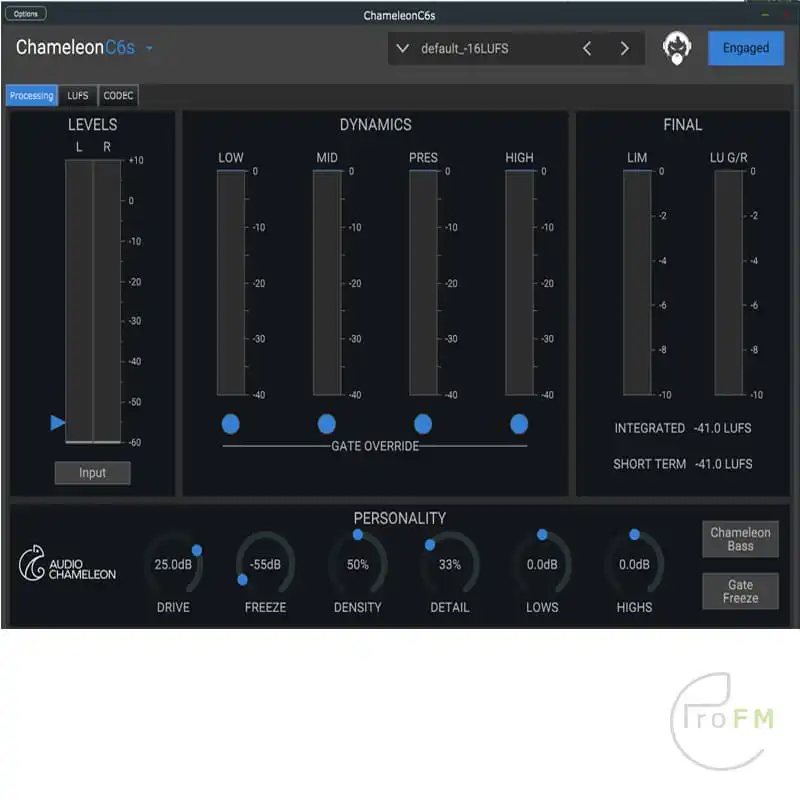The height and width of the screenshot is (800, 800).
Task: Activate the Gate Freeze button
Action: click(740, 590)
